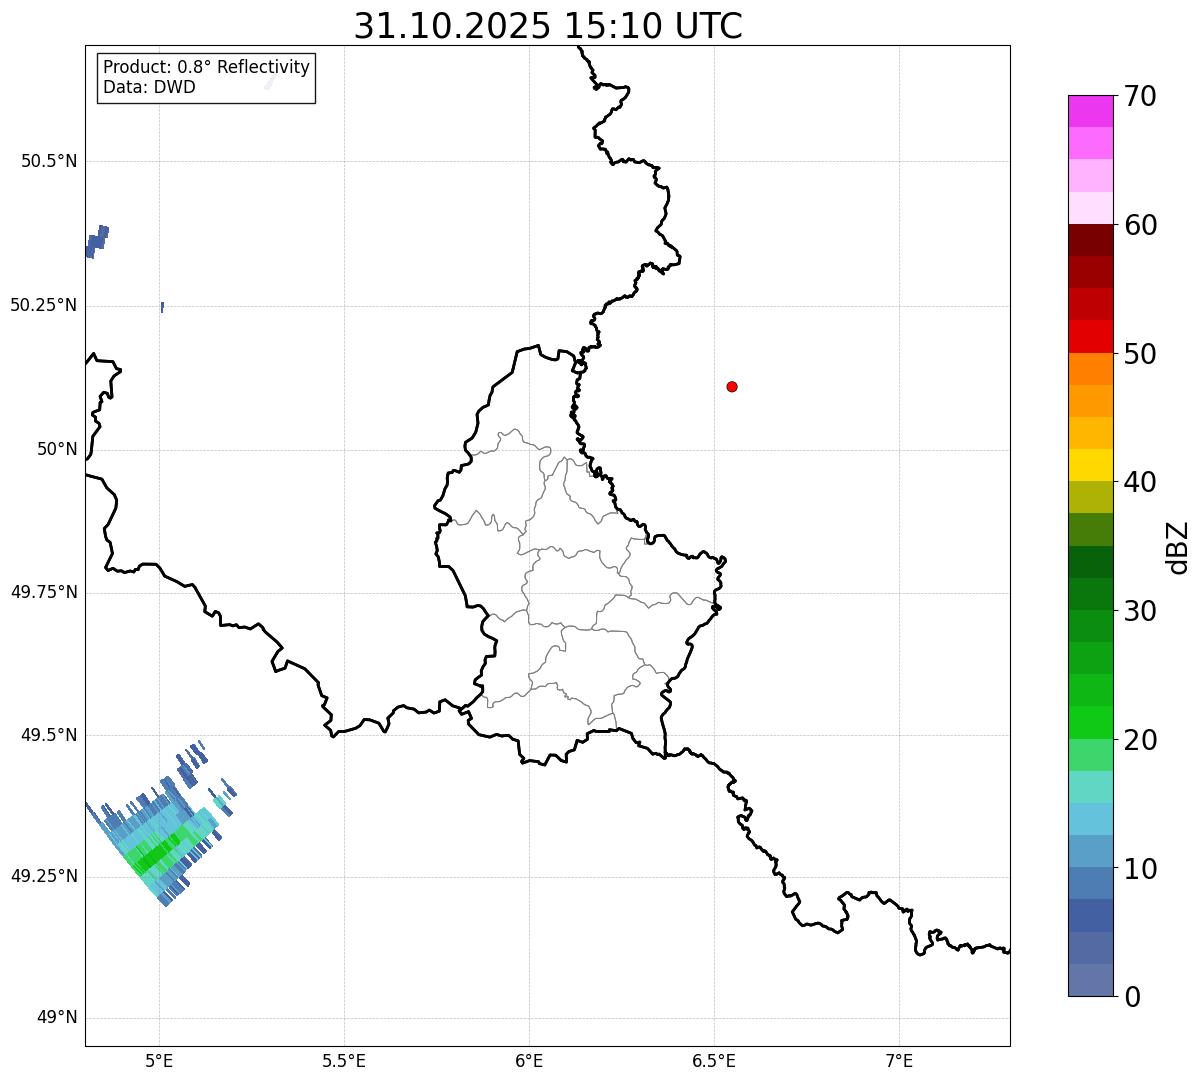Image resolution: width=1202 pixels, height=1081 pixels.
Task: Click the latitude label "50.5°N"
Action: (x=49, y=161)
